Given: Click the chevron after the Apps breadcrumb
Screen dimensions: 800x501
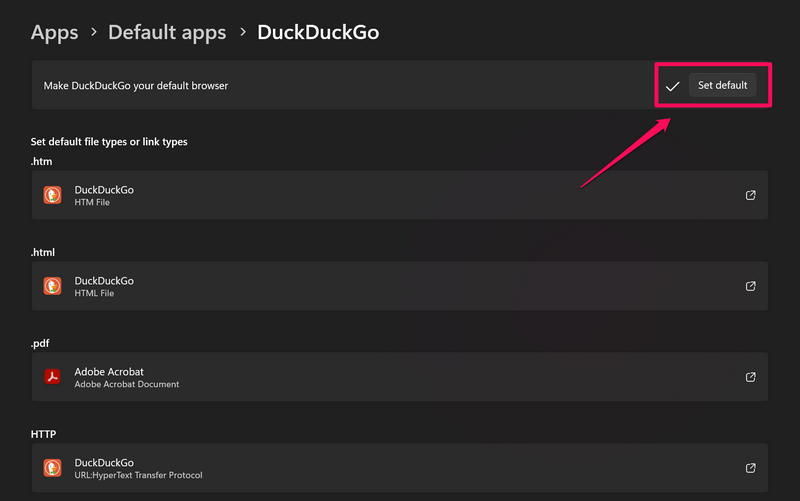Looking at the screenshot, I should [93, 33].
